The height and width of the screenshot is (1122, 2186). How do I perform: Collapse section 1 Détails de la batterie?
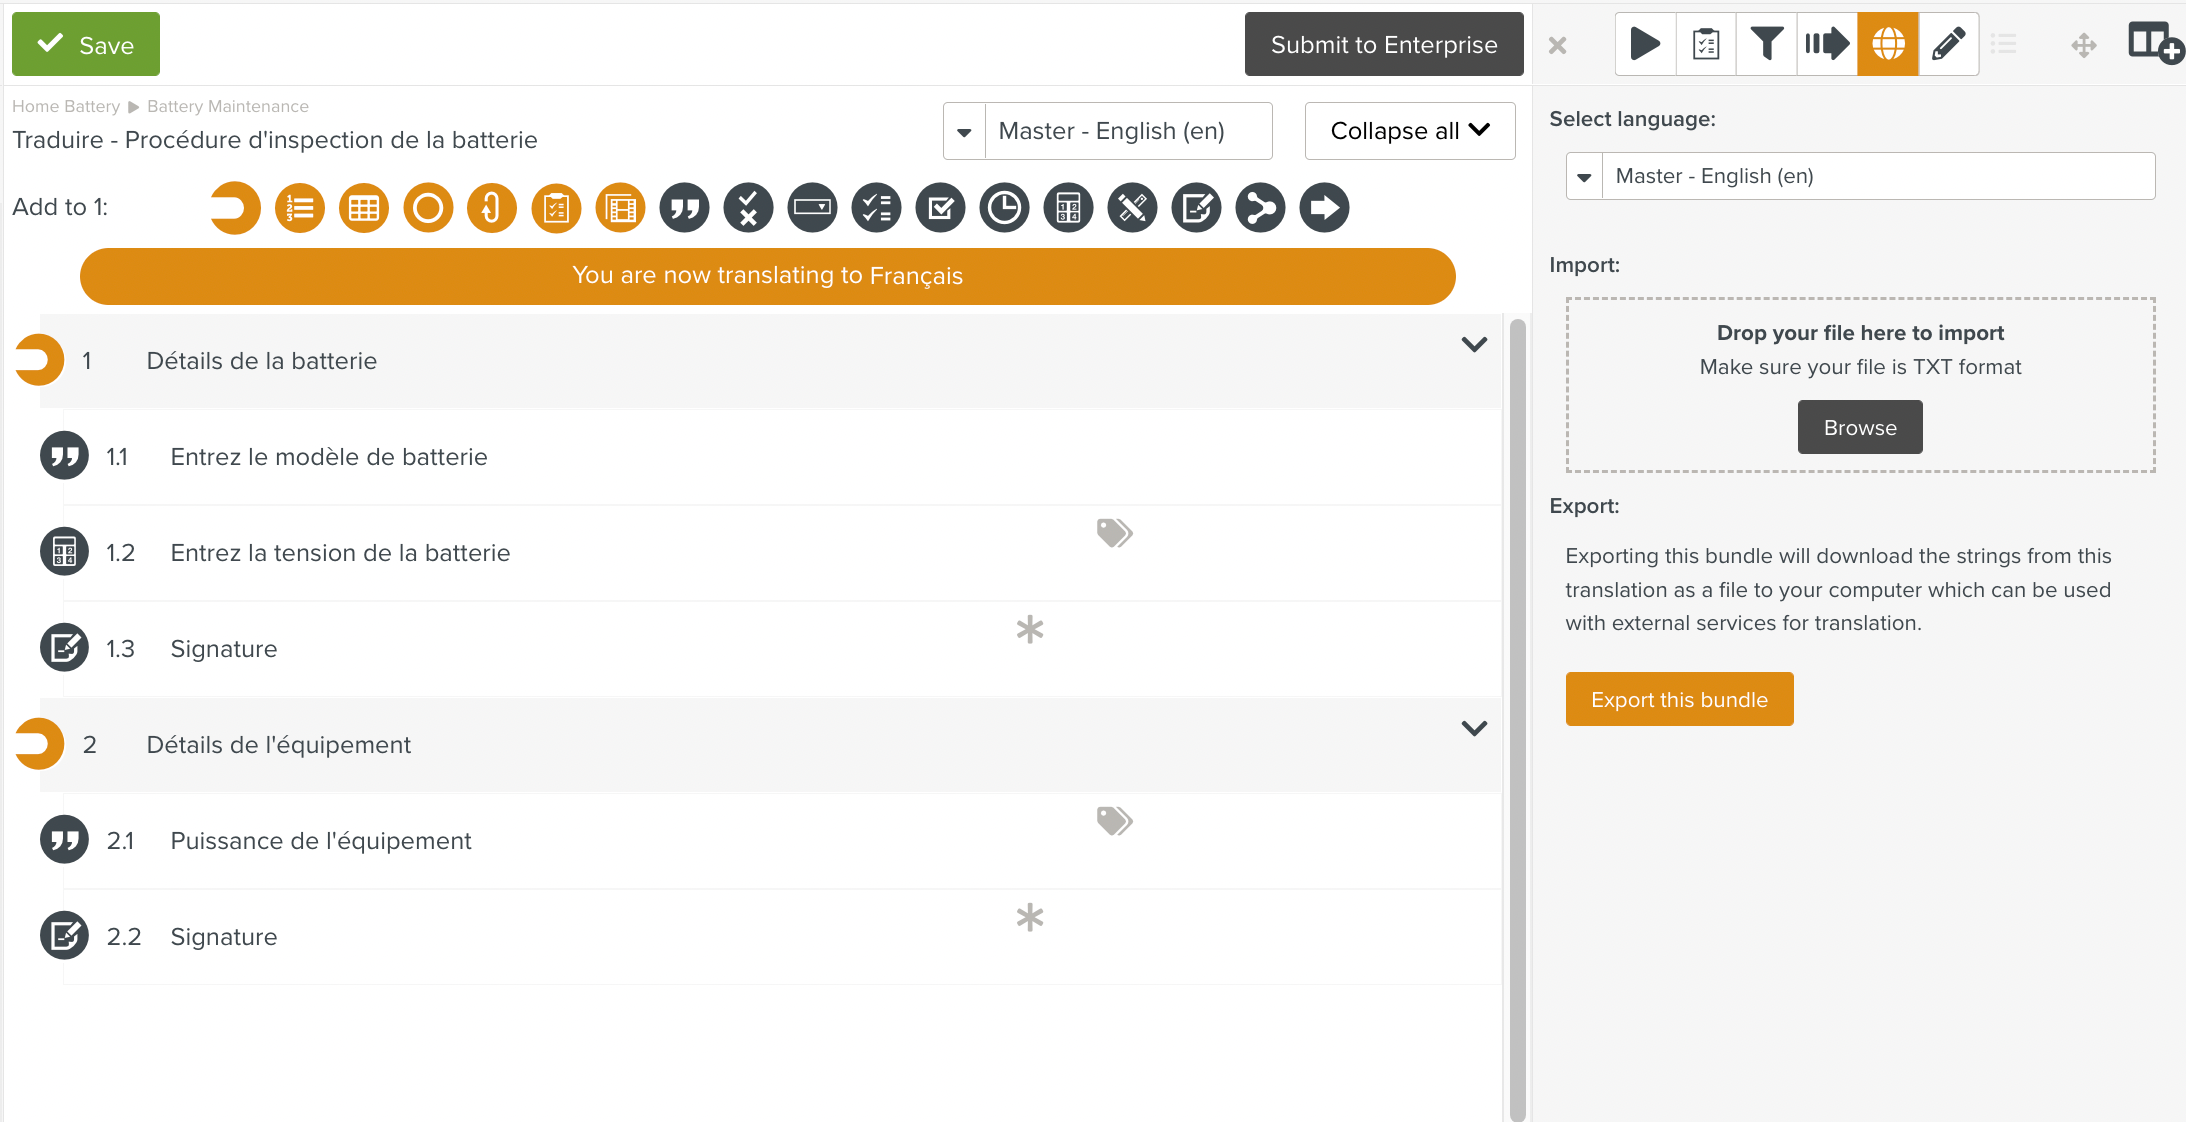[x=1474, y=345]
